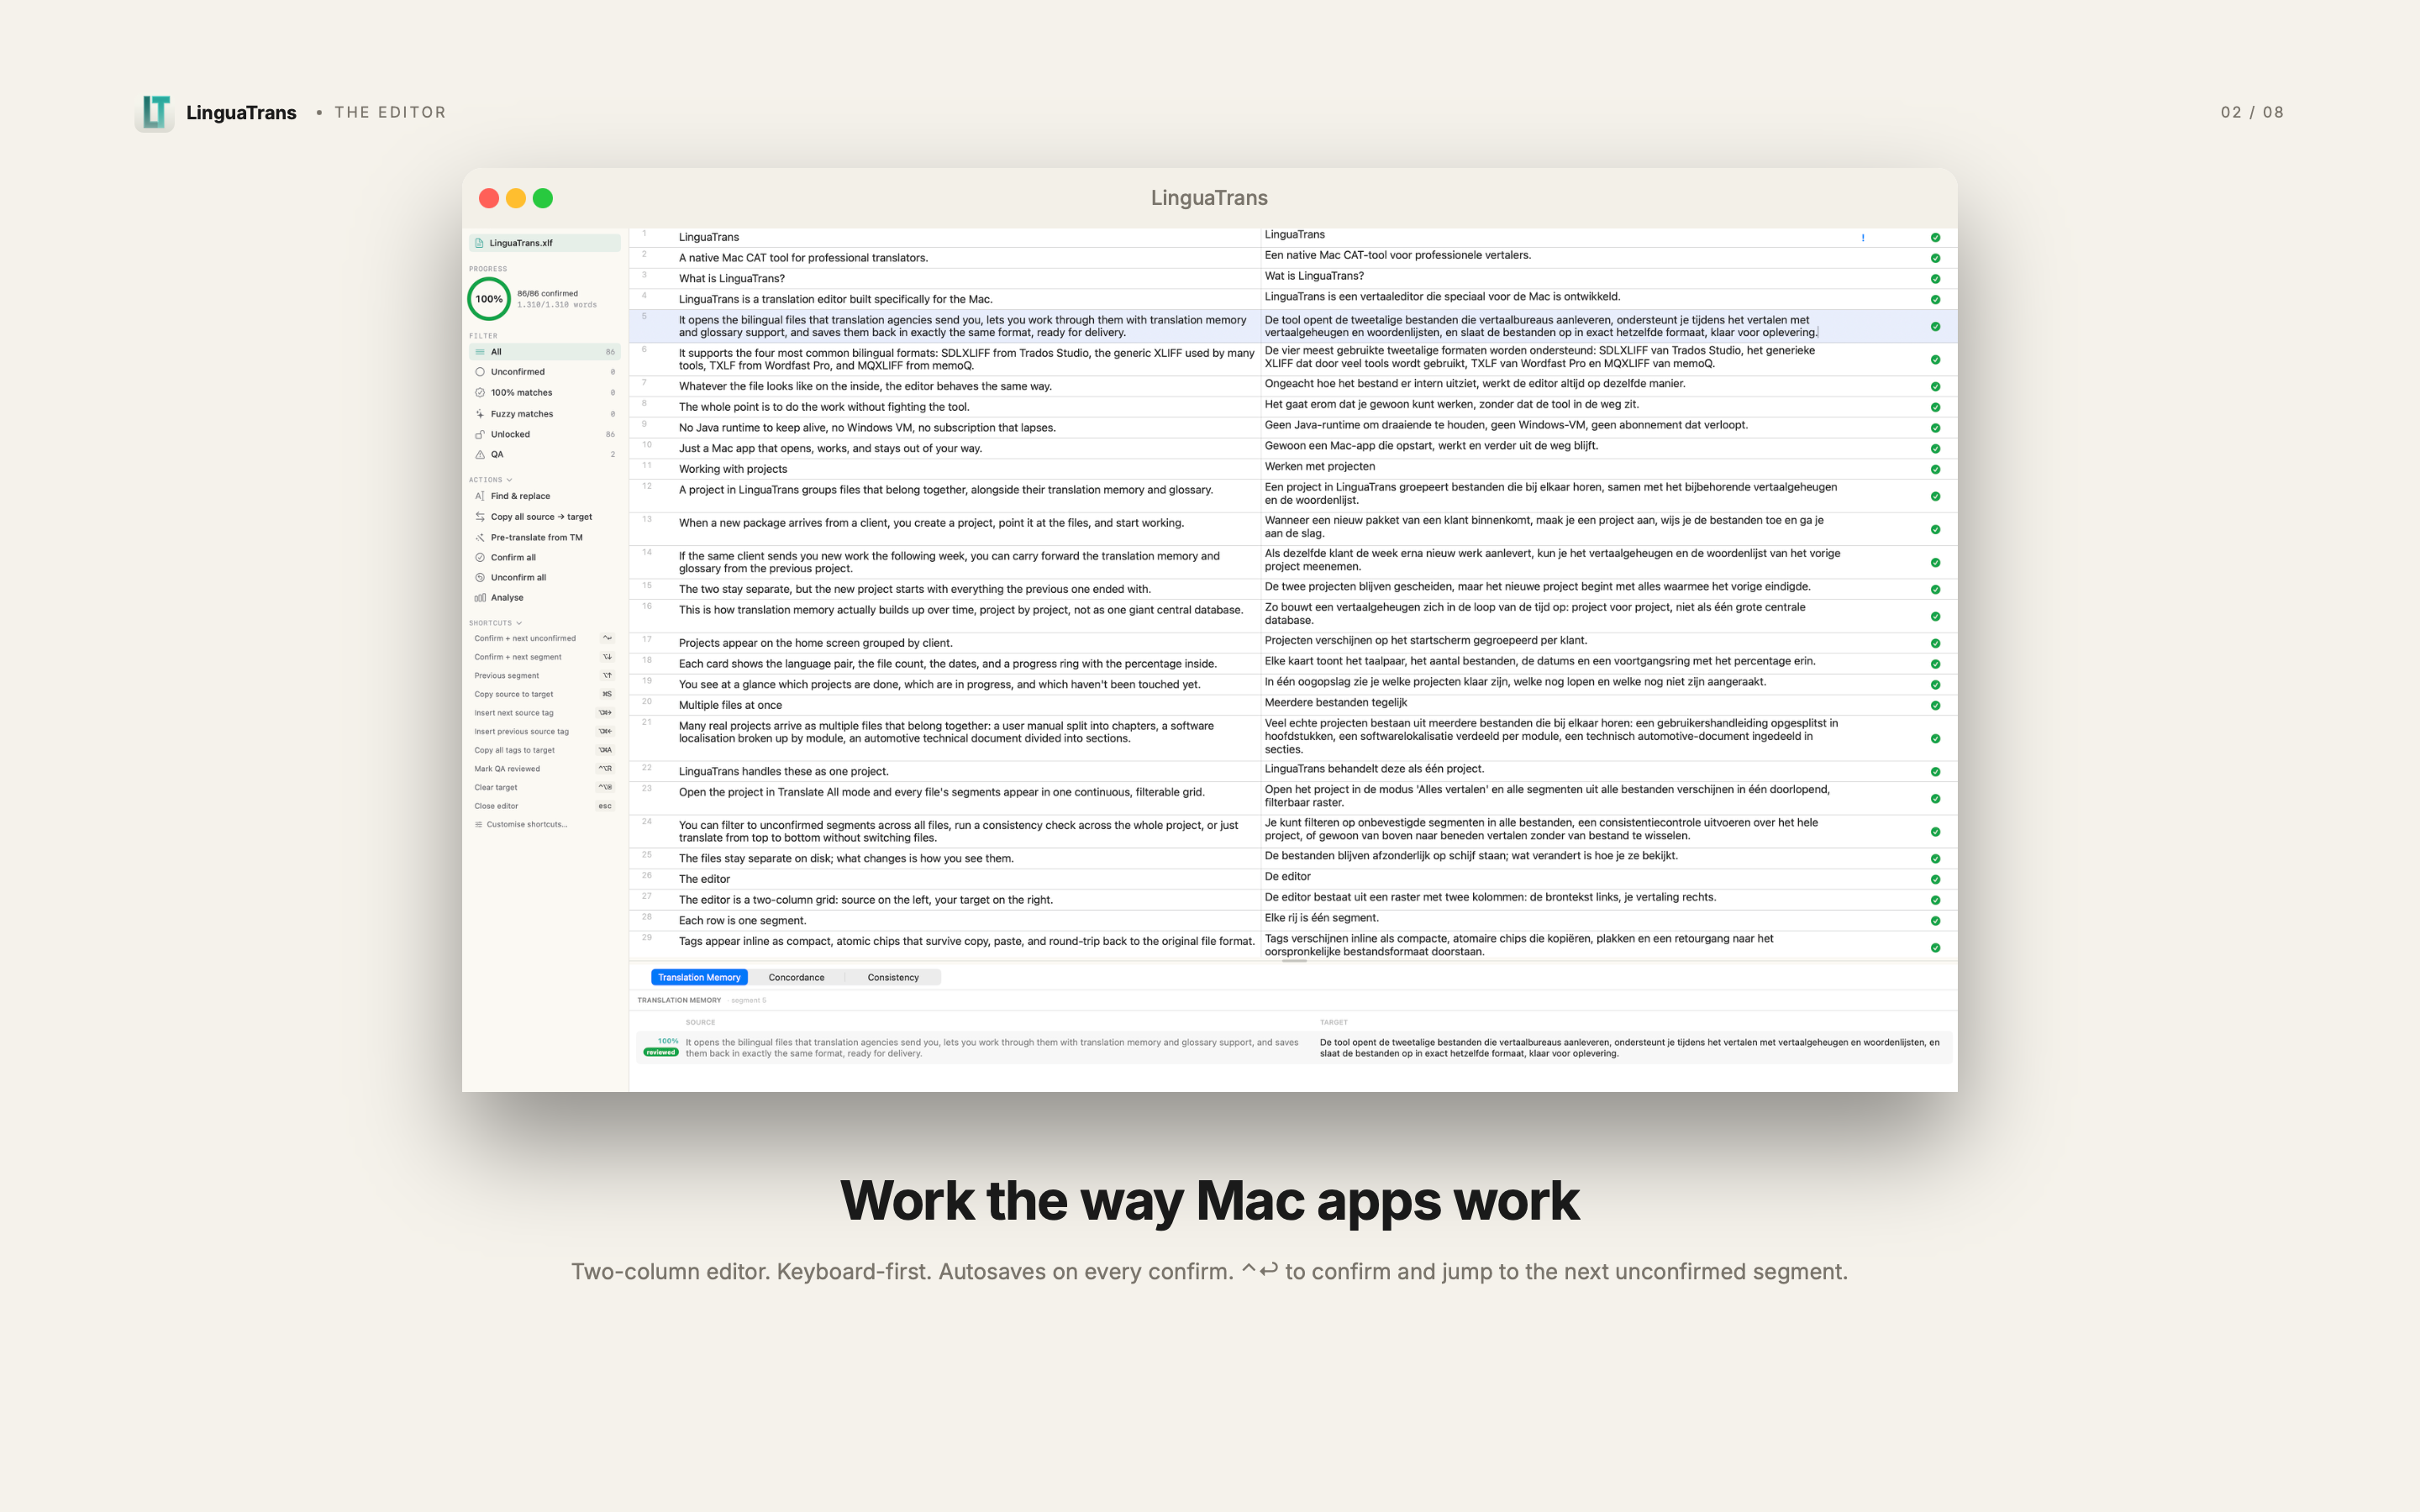Click source text 'The whole point is to do the work'
Image resolution: width=2420 pixels, height=1512 pixels.
pyautogui.click(x=824, y=407)
